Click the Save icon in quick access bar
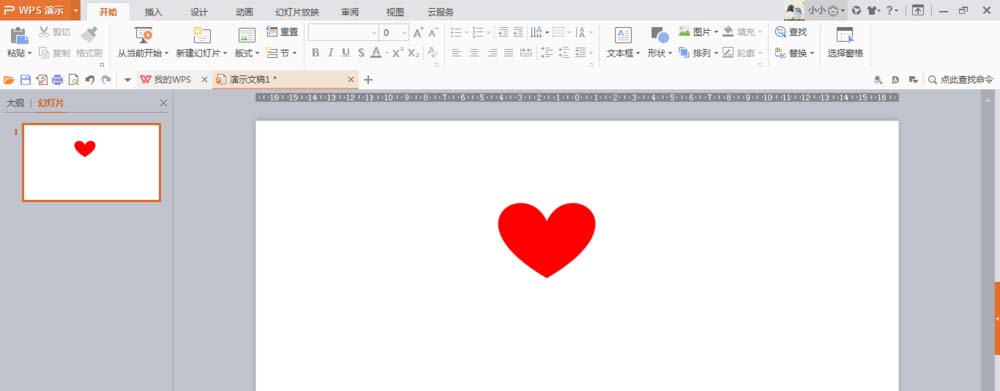This screenshot has height=391, width=1000. pyautogui.click(x=26, y=80)
